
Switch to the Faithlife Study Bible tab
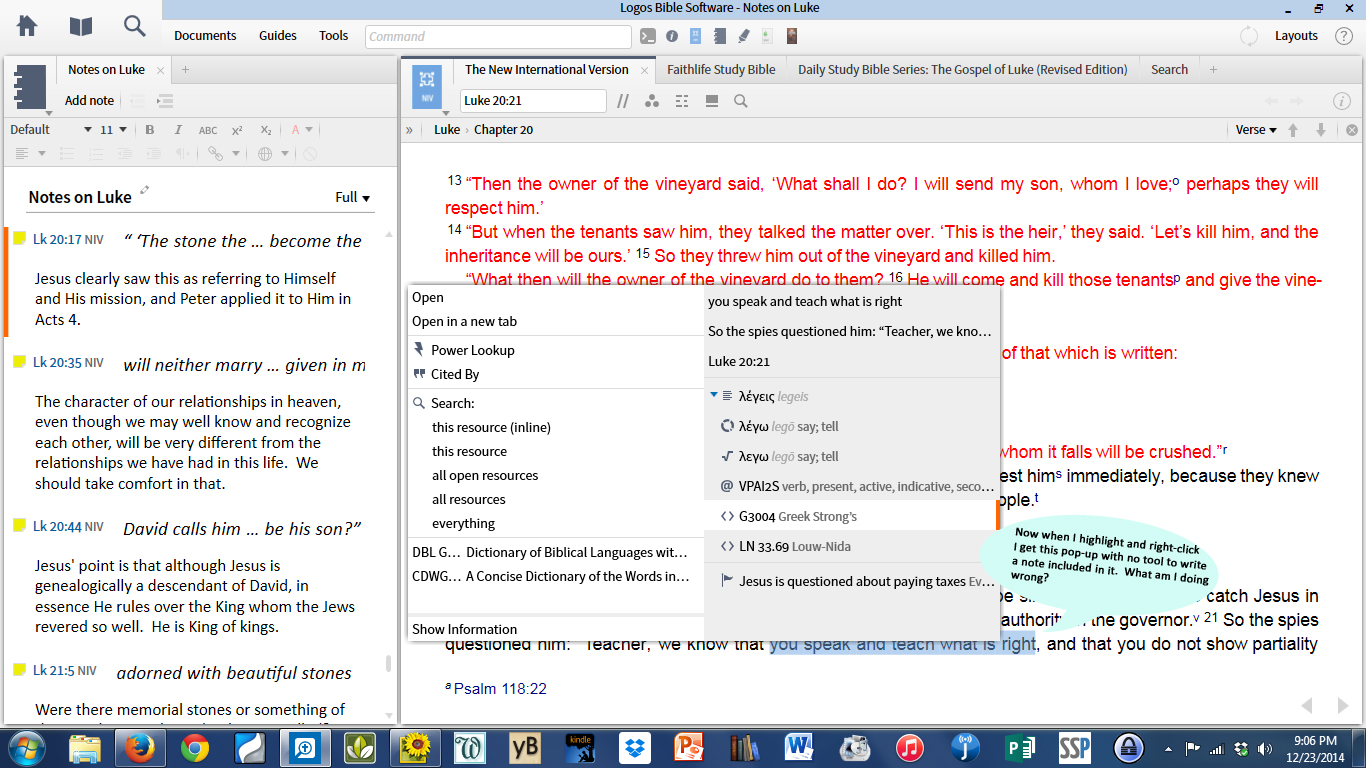721,70
